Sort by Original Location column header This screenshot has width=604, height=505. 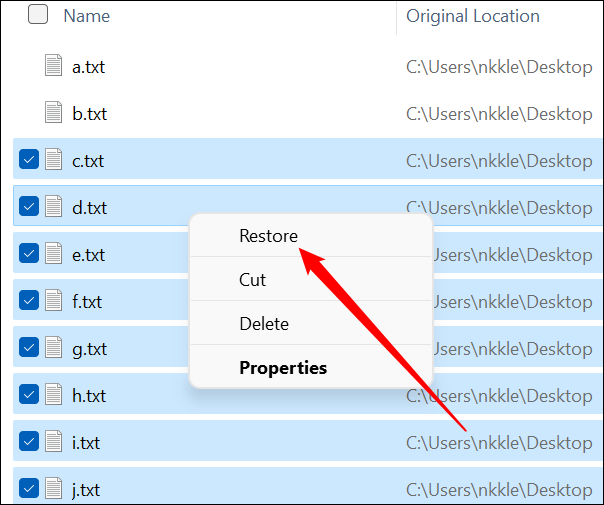coord(472,16)
